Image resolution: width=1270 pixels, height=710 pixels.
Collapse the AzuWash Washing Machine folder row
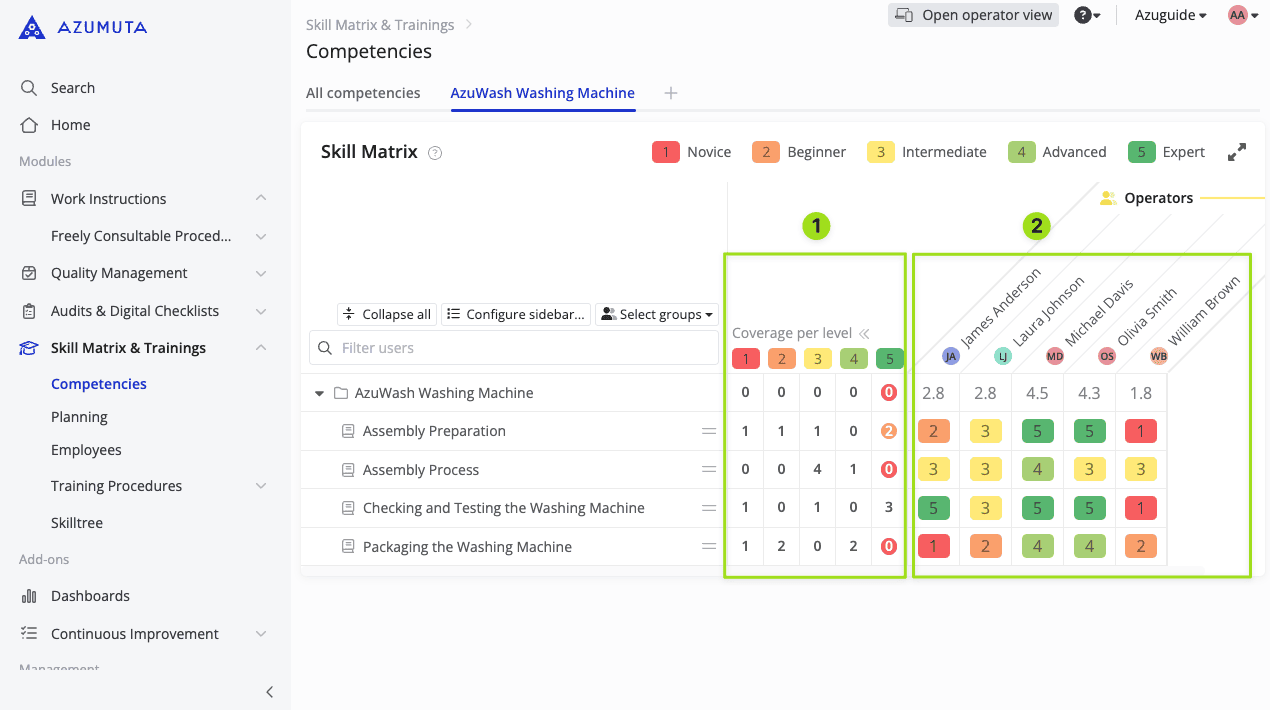(320, 393)
